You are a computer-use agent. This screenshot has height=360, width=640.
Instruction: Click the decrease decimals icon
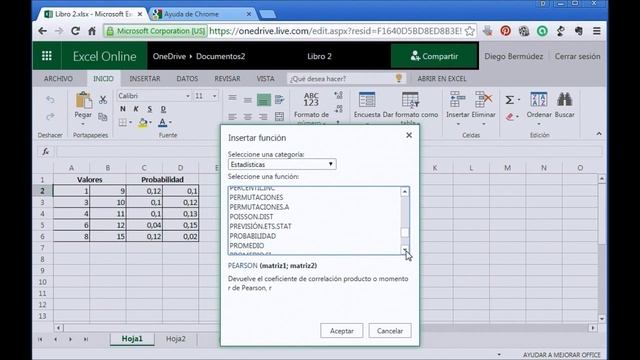pos(338,109)
